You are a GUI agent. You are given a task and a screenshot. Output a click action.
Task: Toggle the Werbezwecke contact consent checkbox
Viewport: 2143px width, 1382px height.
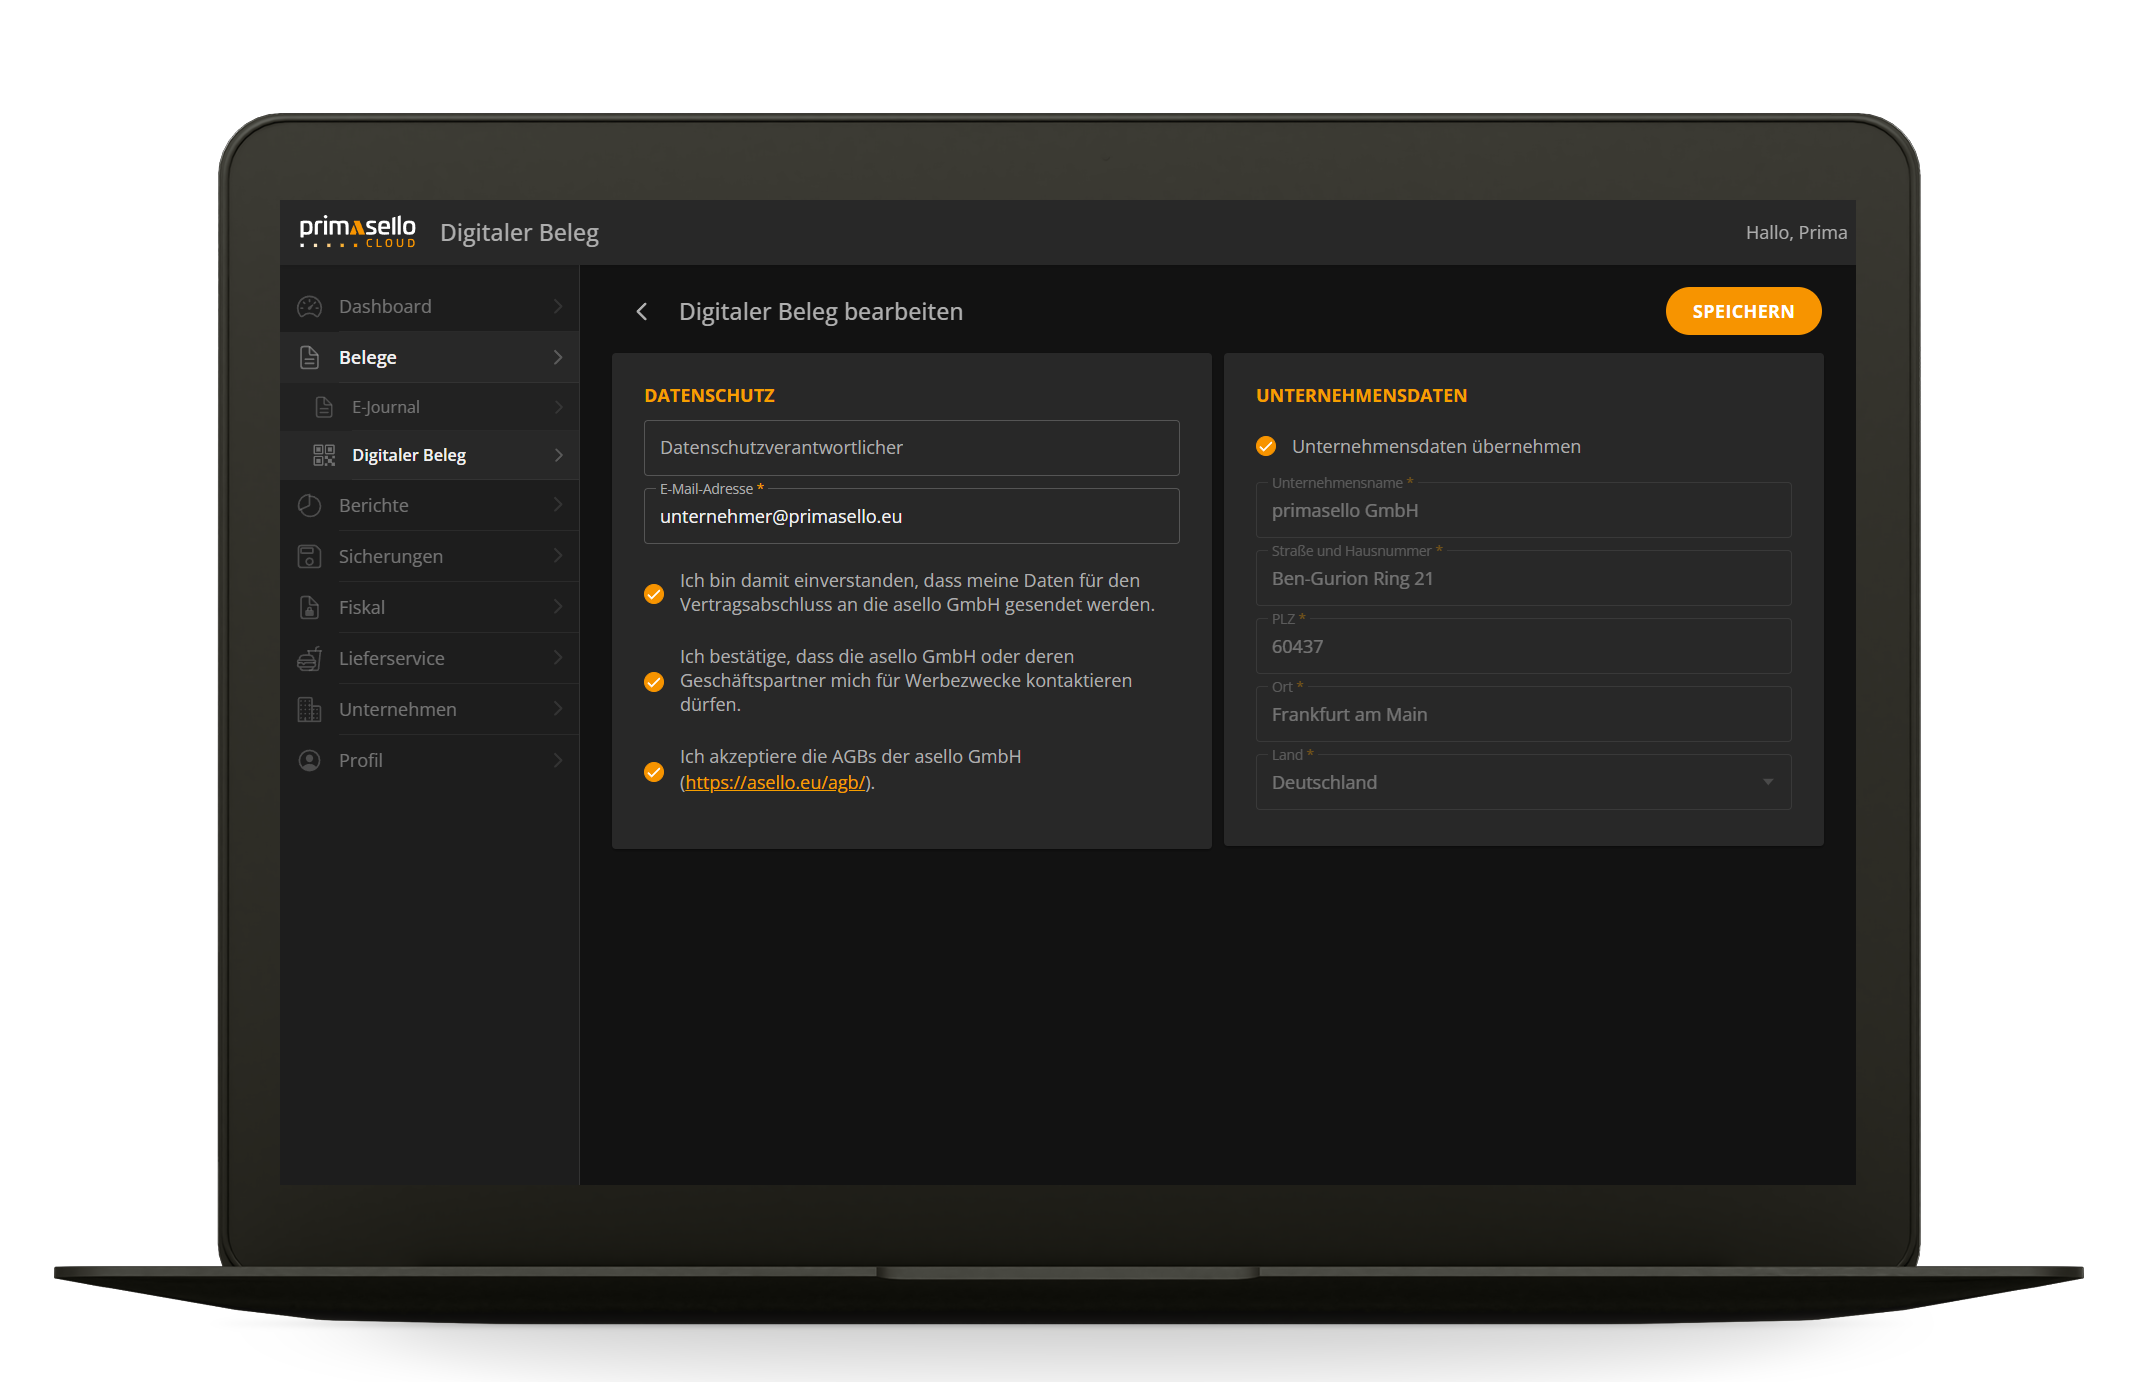[654, 682]
